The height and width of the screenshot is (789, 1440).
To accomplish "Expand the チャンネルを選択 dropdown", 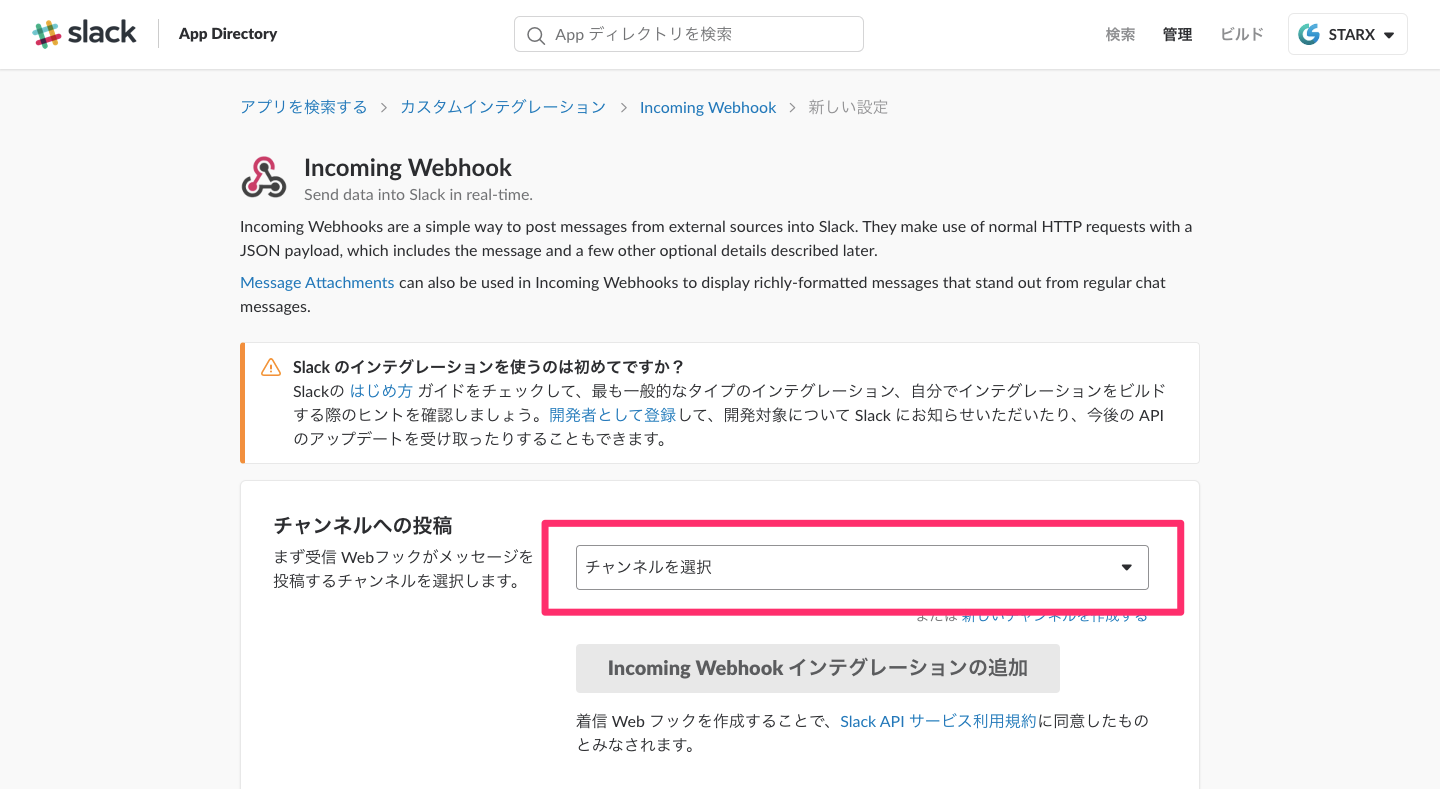I will (x=862, y=567).
